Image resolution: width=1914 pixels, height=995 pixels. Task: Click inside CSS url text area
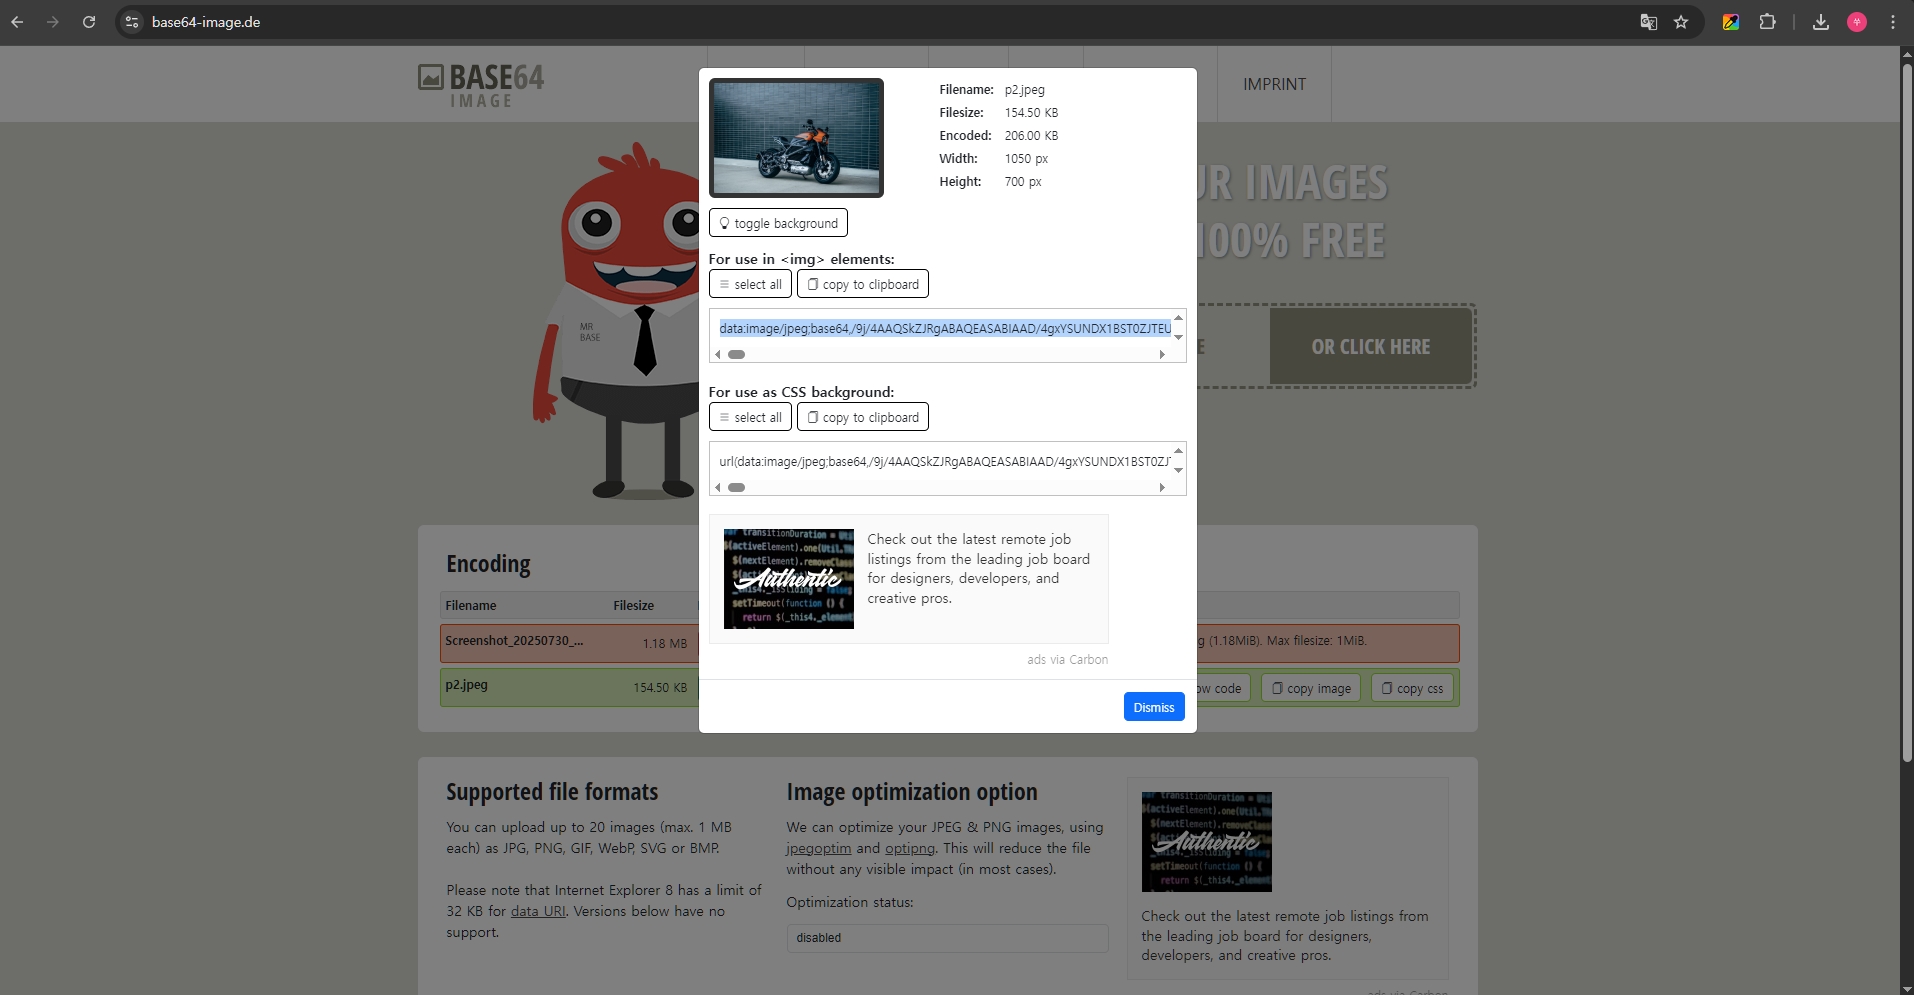[x=944, y=461]
